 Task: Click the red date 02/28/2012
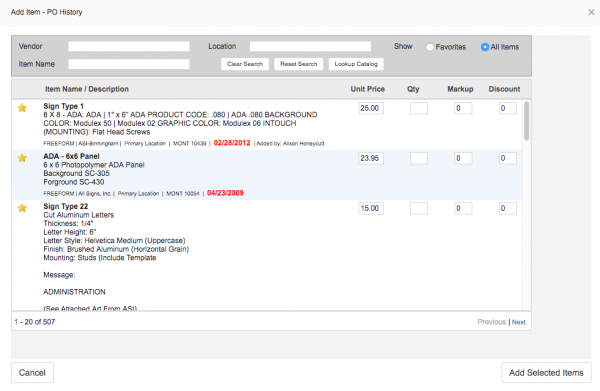click(232, 143)
